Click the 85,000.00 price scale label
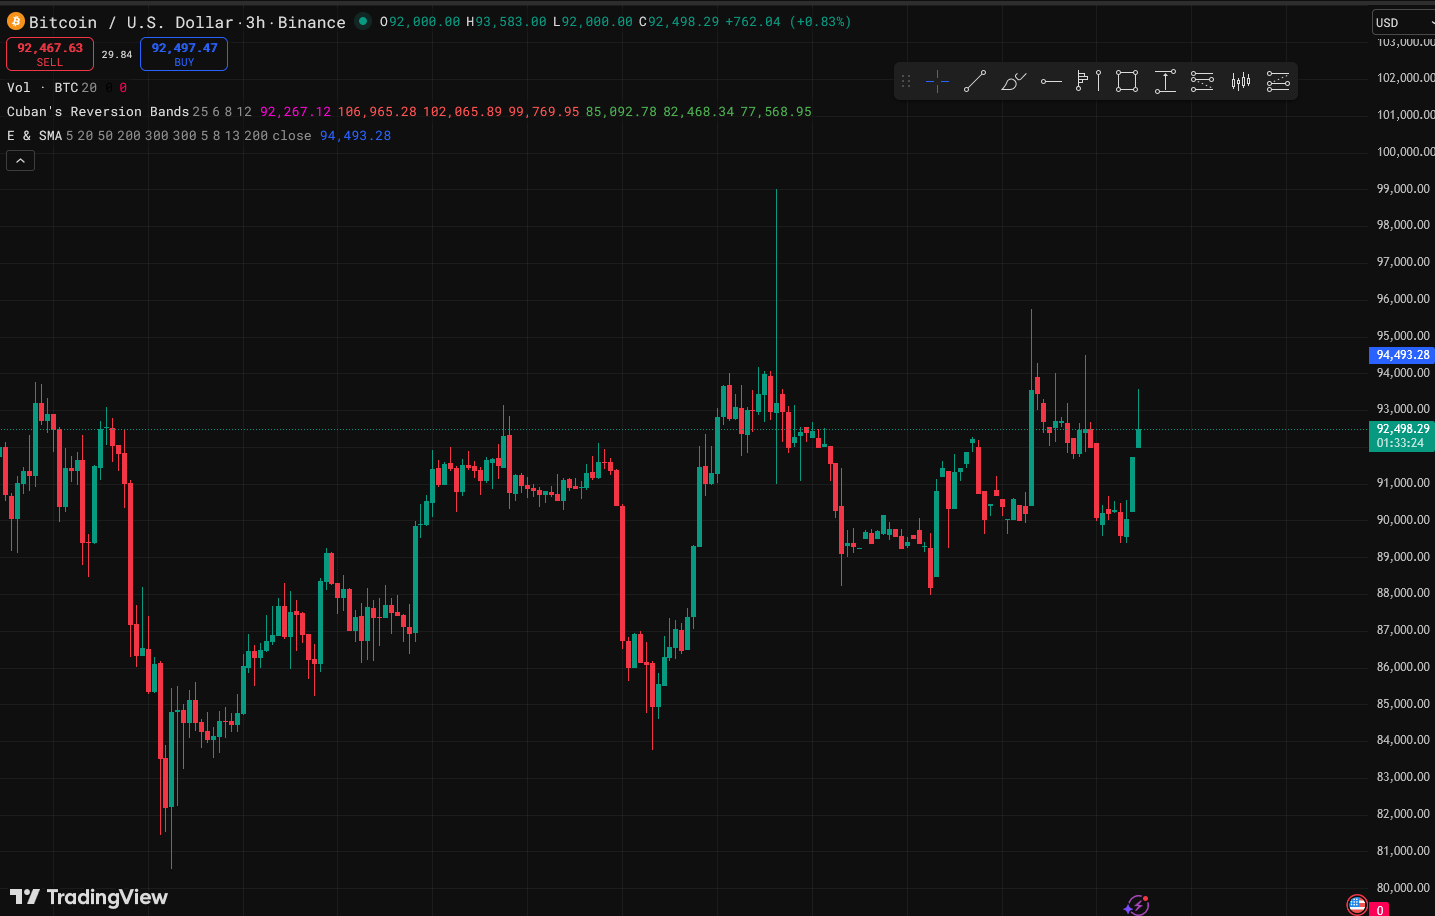Screen dimensions: 1435x916 [x=1403, y=704]
